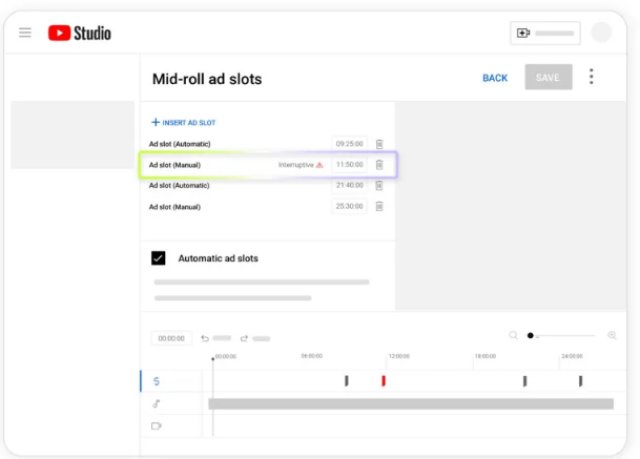Click the timeline current time field 00:00:00
Screen dimensions: 640x459
tap(171, 338)
